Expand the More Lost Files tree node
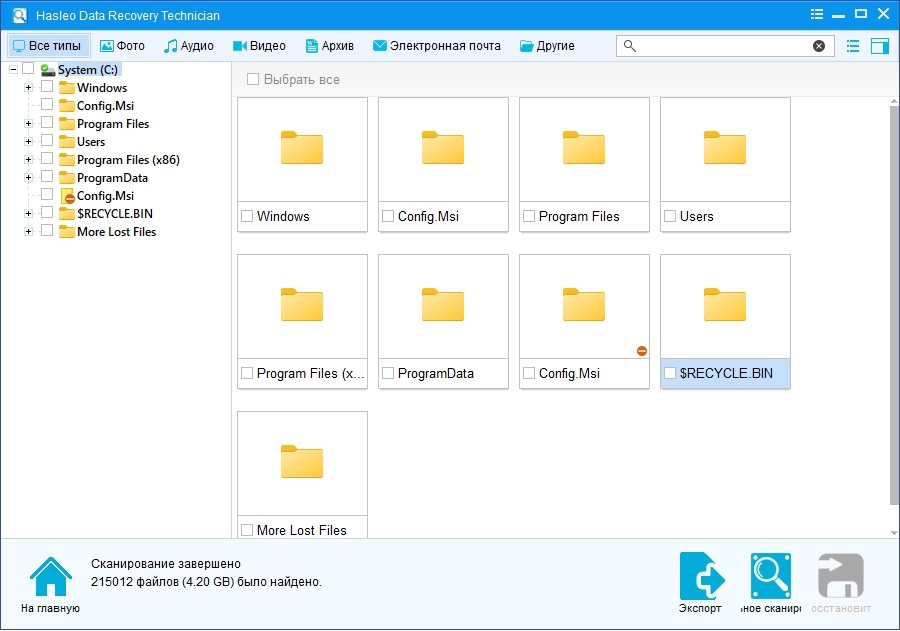Image resolution: width=900 pixels, height=631 pixels. 29,232
